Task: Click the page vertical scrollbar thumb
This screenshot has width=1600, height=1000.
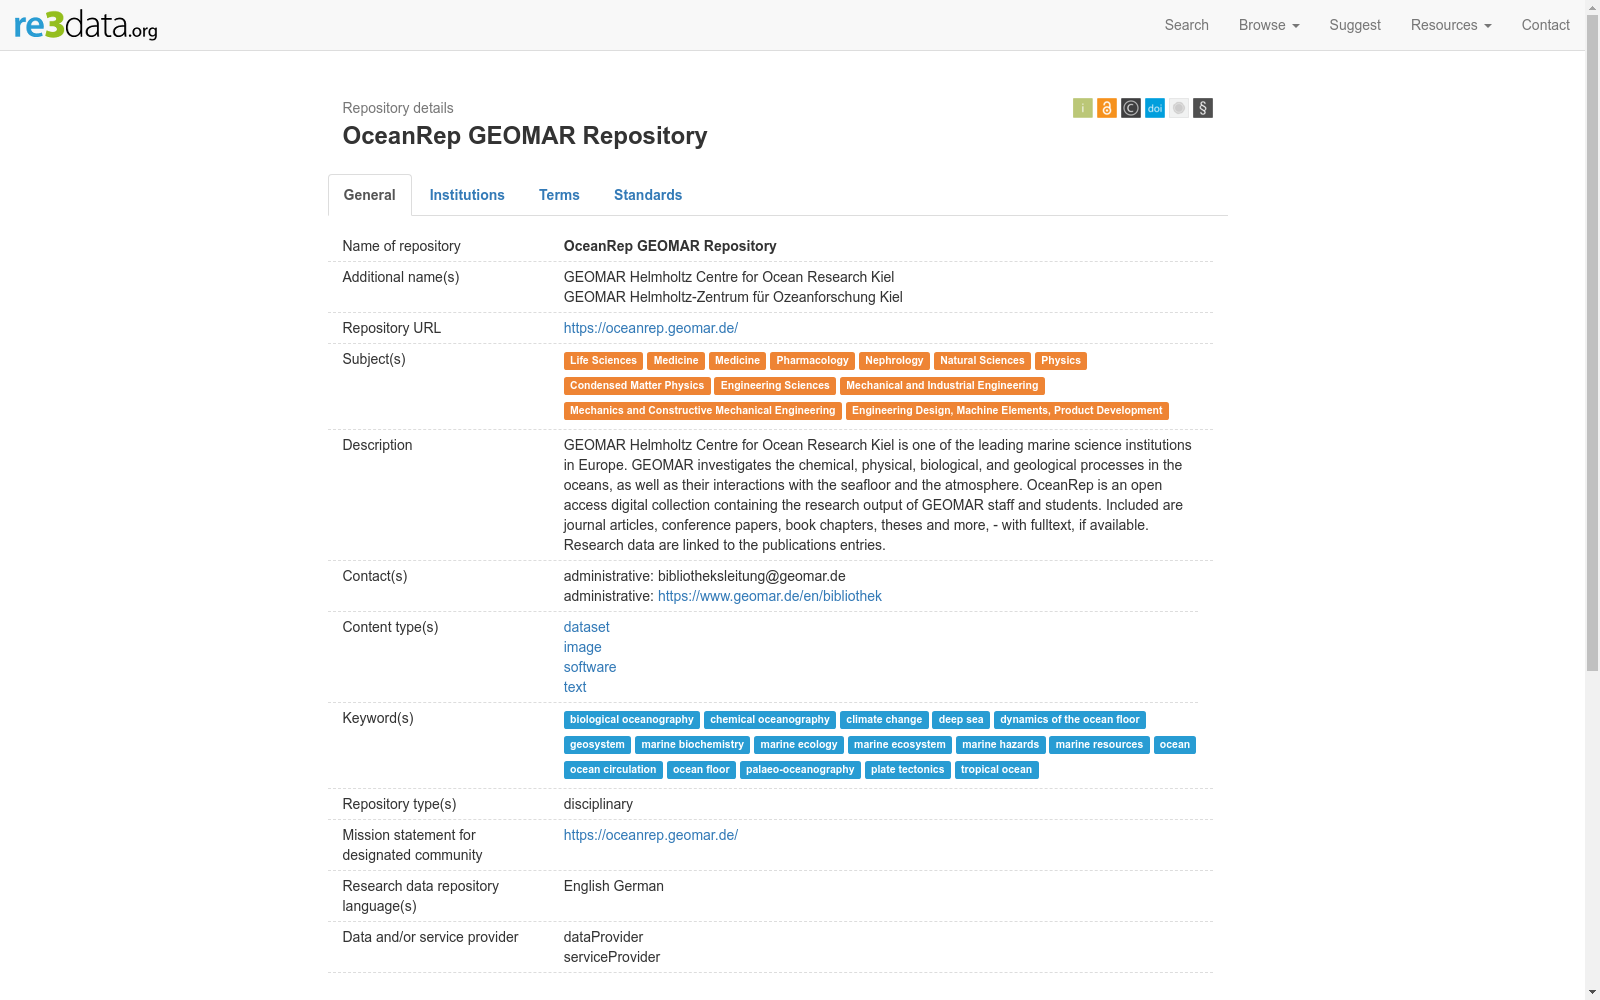Action: (x=1592, y=343)
